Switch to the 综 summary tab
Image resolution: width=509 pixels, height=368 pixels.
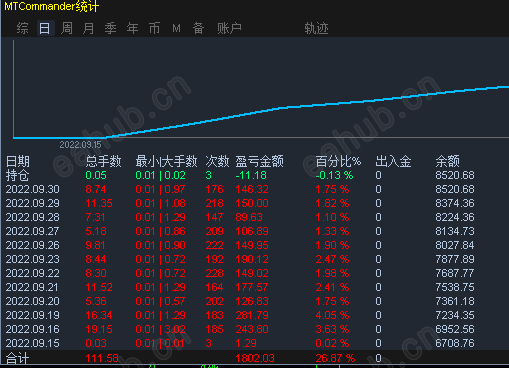22,28
